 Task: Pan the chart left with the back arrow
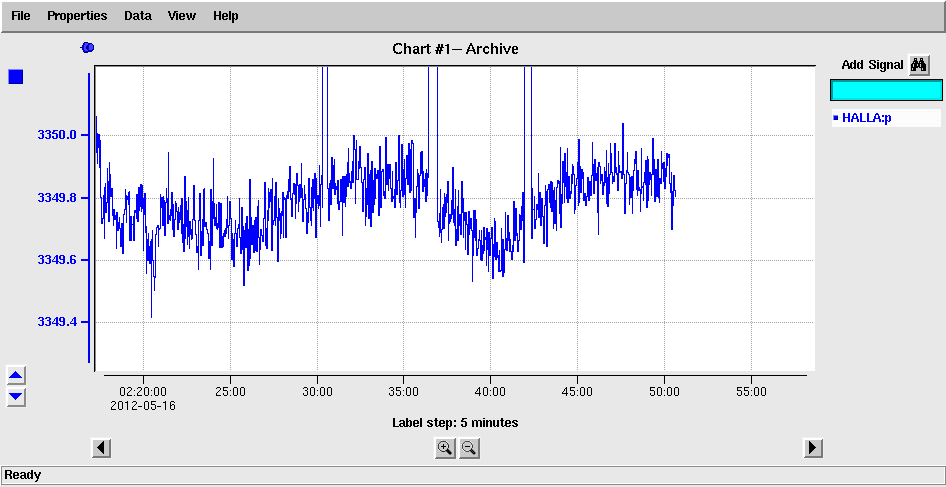coord(101,448)
